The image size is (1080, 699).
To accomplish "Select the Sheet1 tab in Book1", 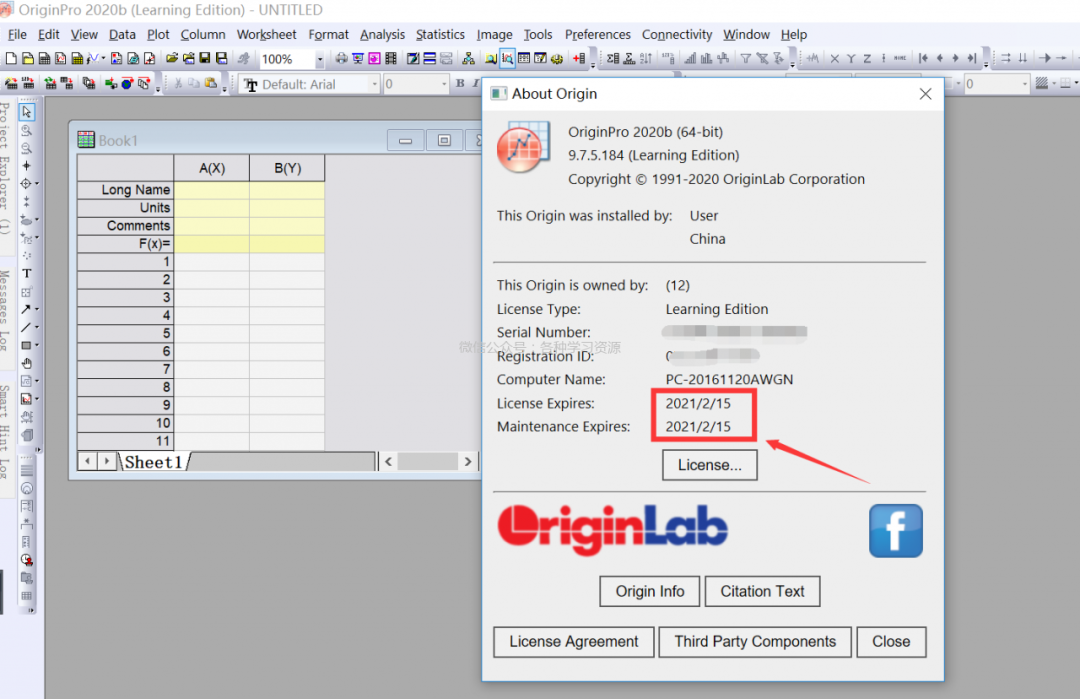I will coord(153,461).
